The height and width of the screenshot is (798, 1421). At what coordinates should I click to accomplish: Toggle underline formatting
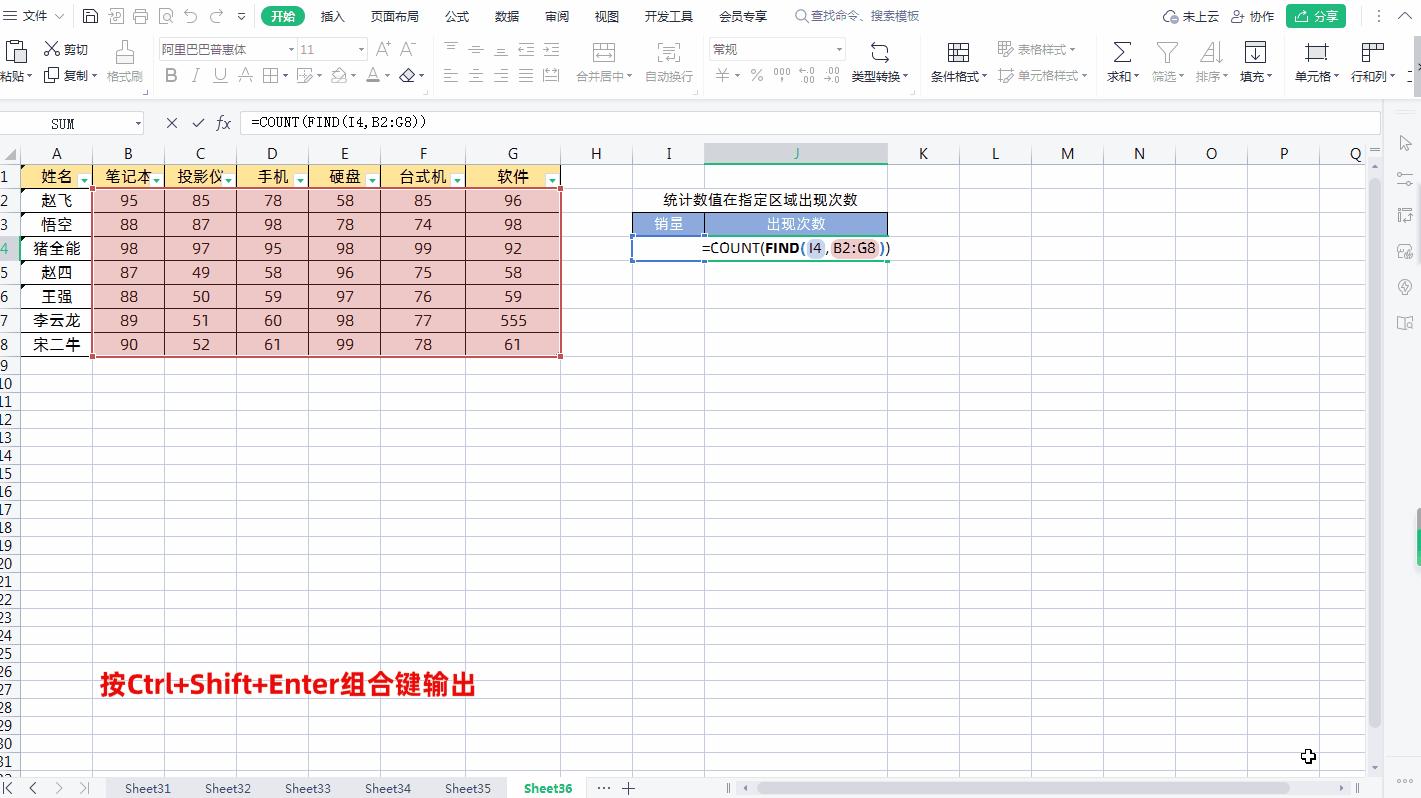(x=219, y=75)
